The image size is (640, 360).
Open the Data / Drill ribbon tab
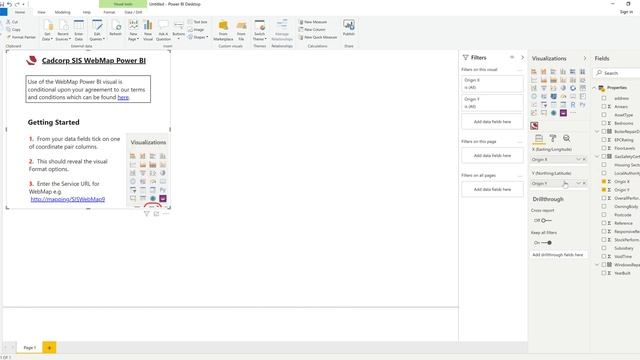(133, 12)
